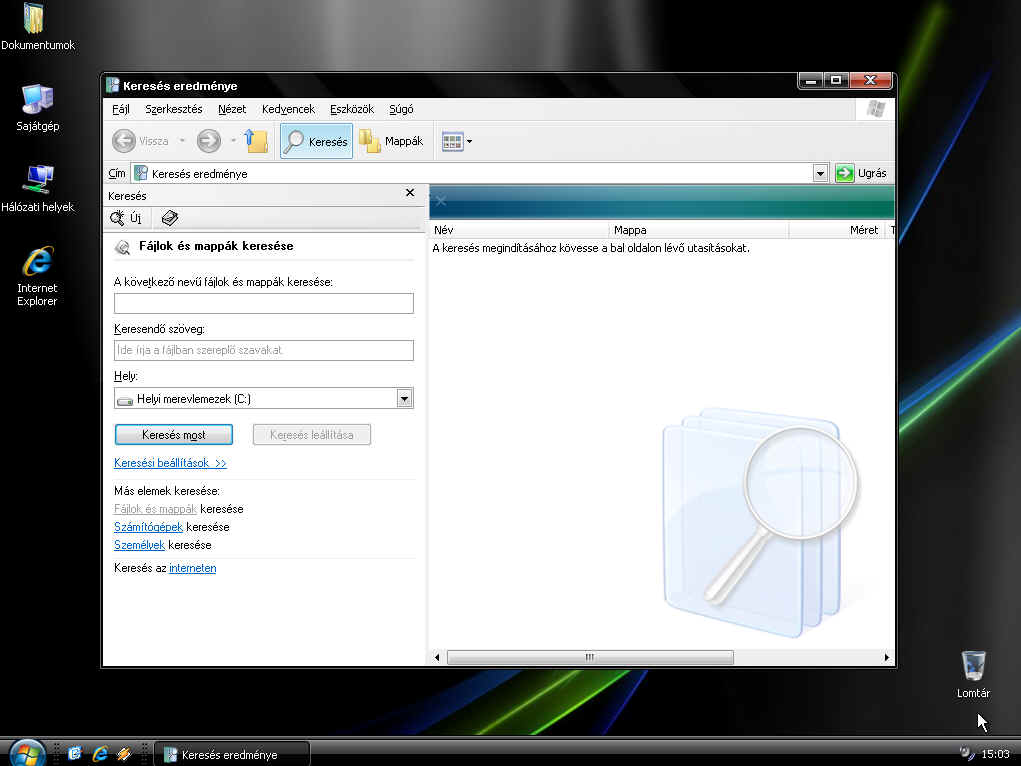The width and height of the screenshot is (1021, 766).
Task: Click the horizontal scrollbar thumb
Action: (590, 657)
